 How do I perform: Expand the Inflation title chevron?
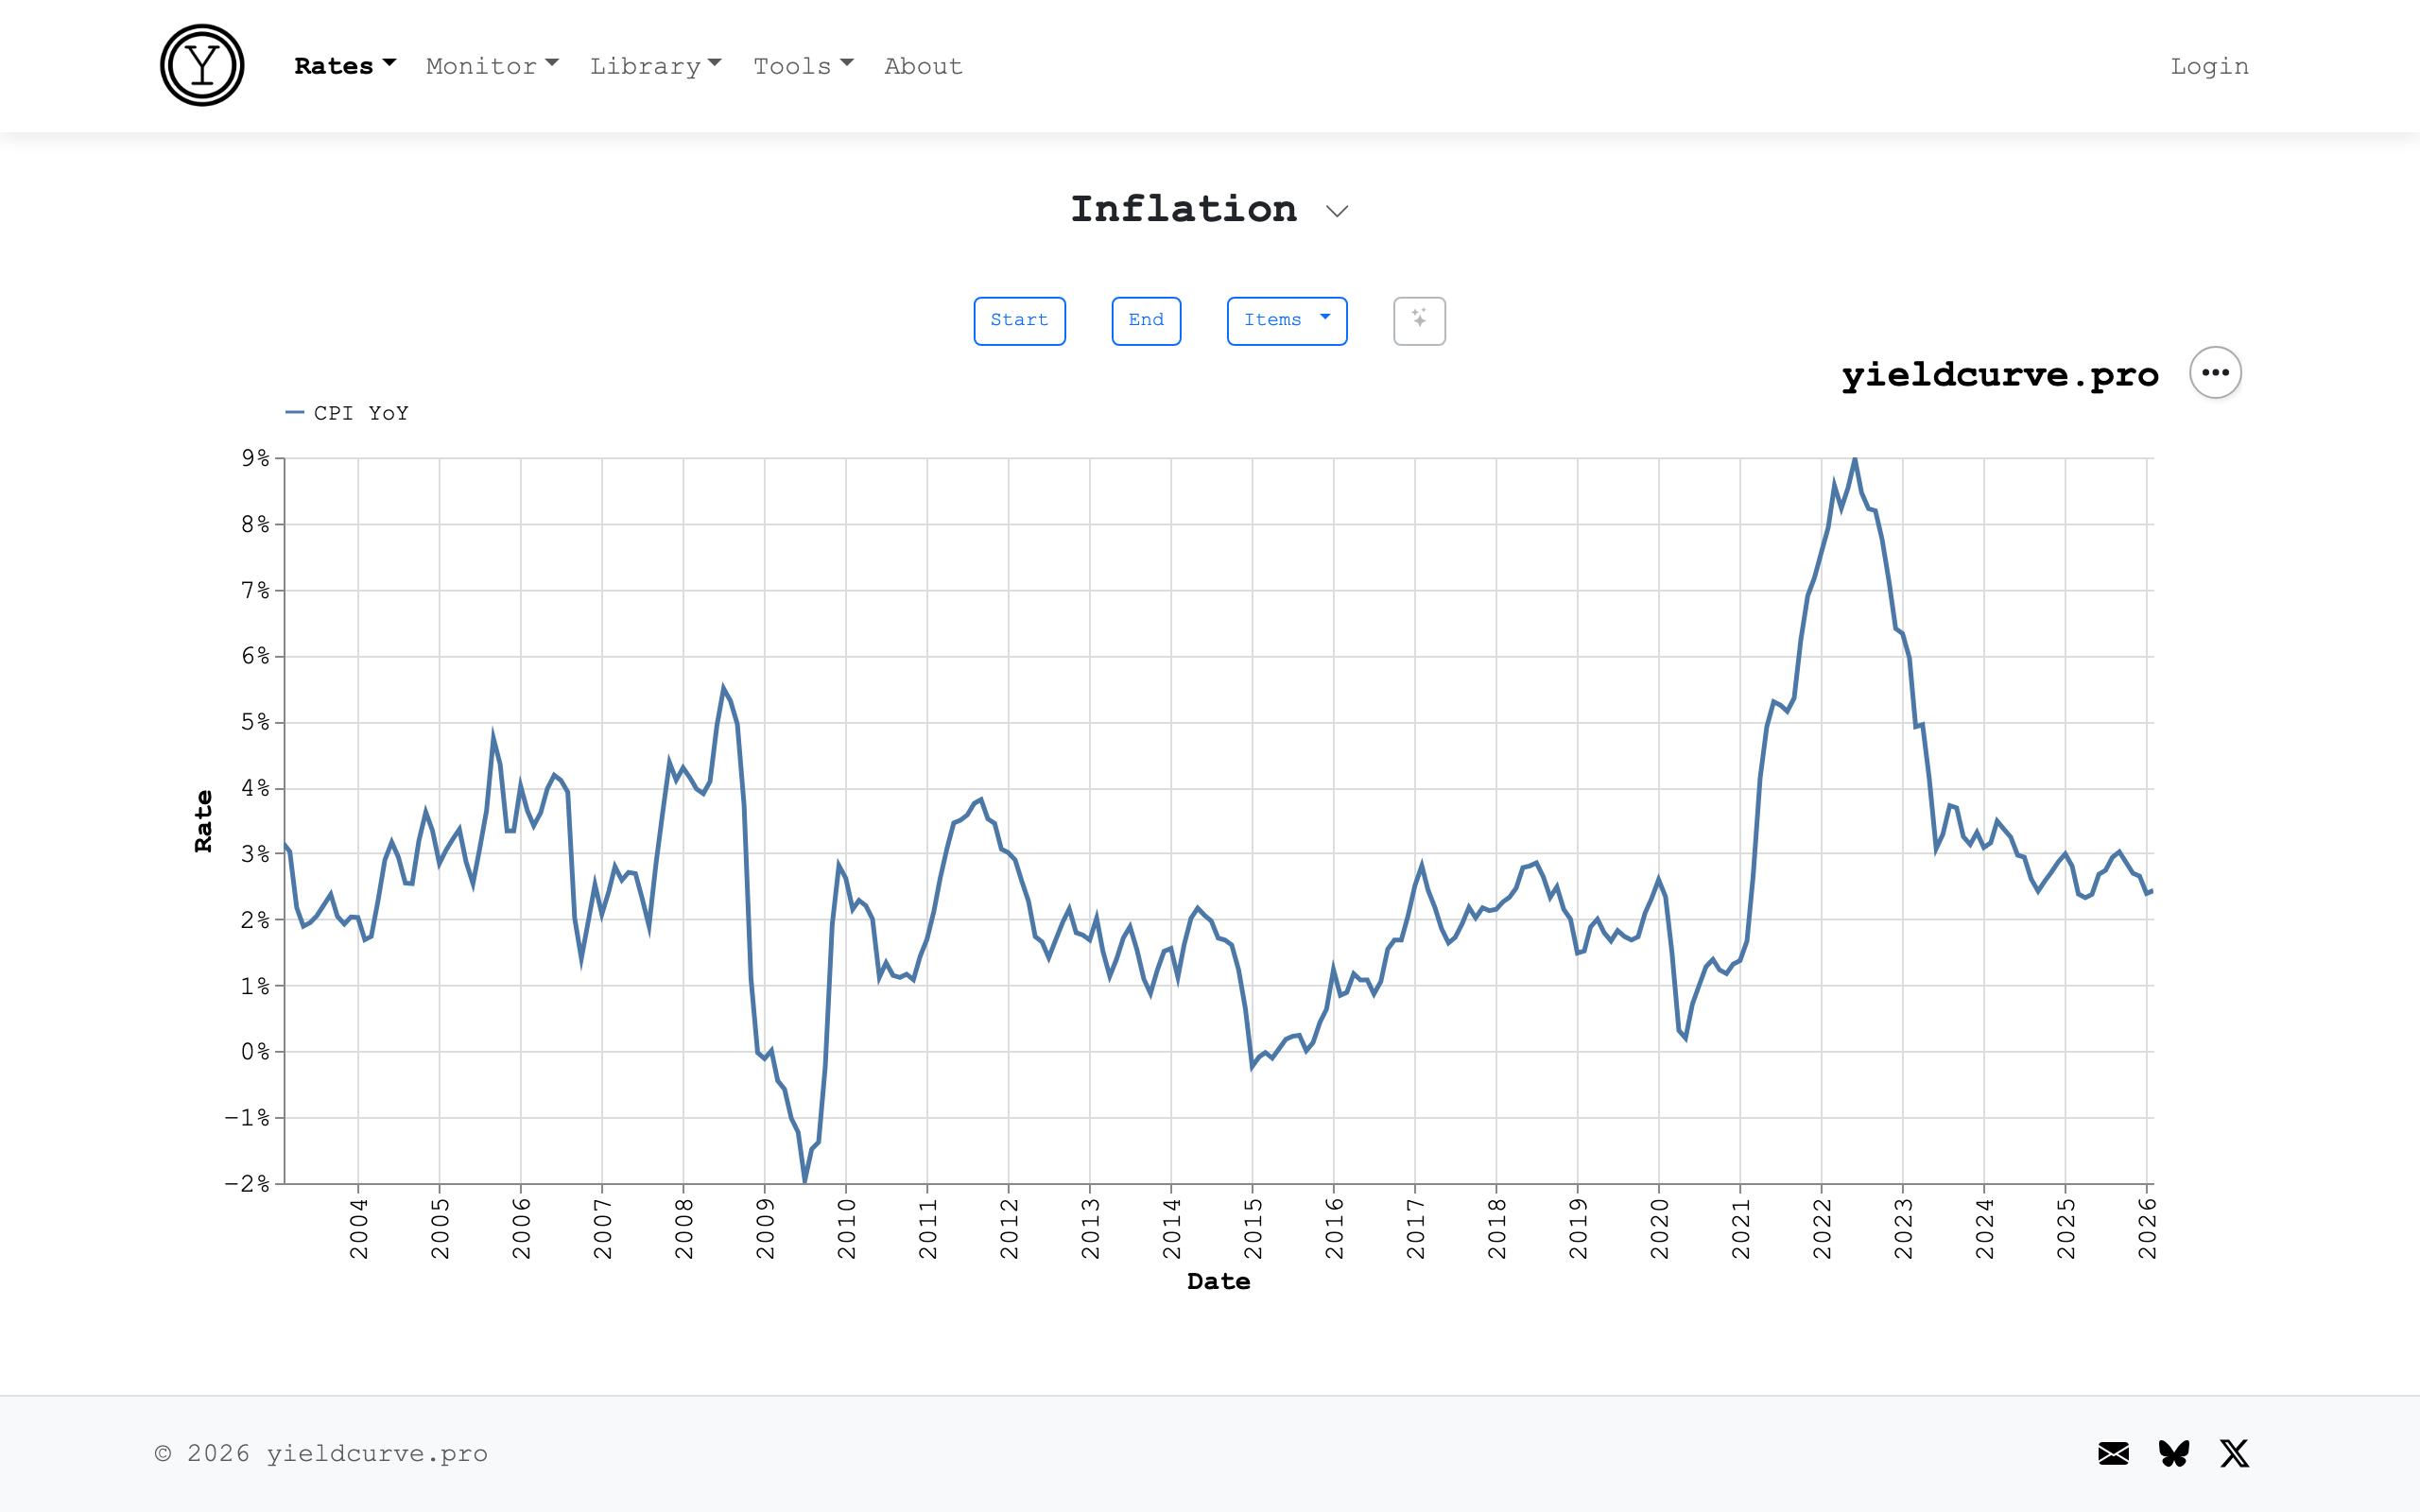(x=1337, y=211)
